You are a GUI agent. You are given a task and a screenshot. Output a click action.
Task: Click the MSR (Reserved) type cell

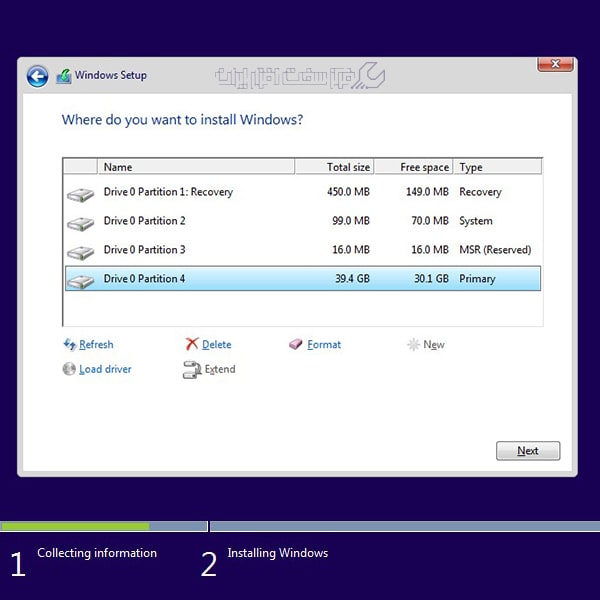point(495,250)
